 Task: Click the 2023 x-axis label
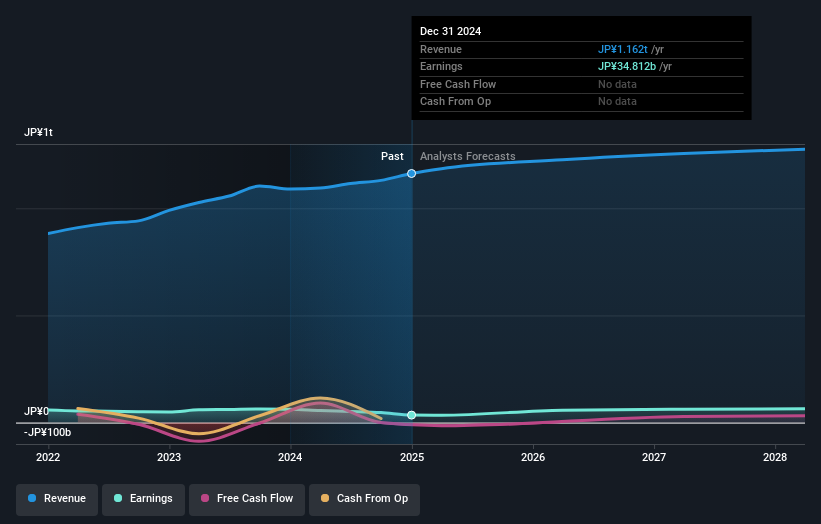tap(169, 458)
